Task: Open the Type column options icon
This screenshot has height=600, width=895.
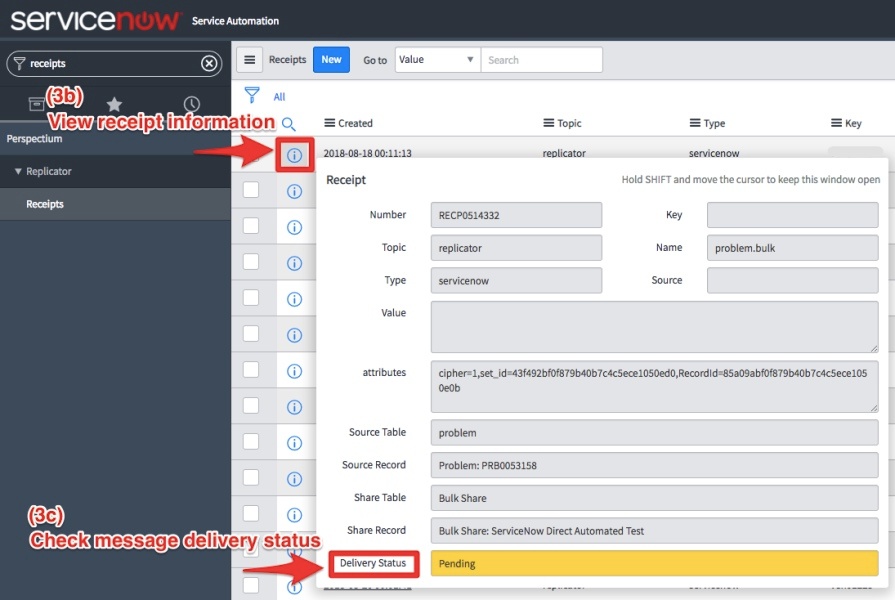Action: 695,123
